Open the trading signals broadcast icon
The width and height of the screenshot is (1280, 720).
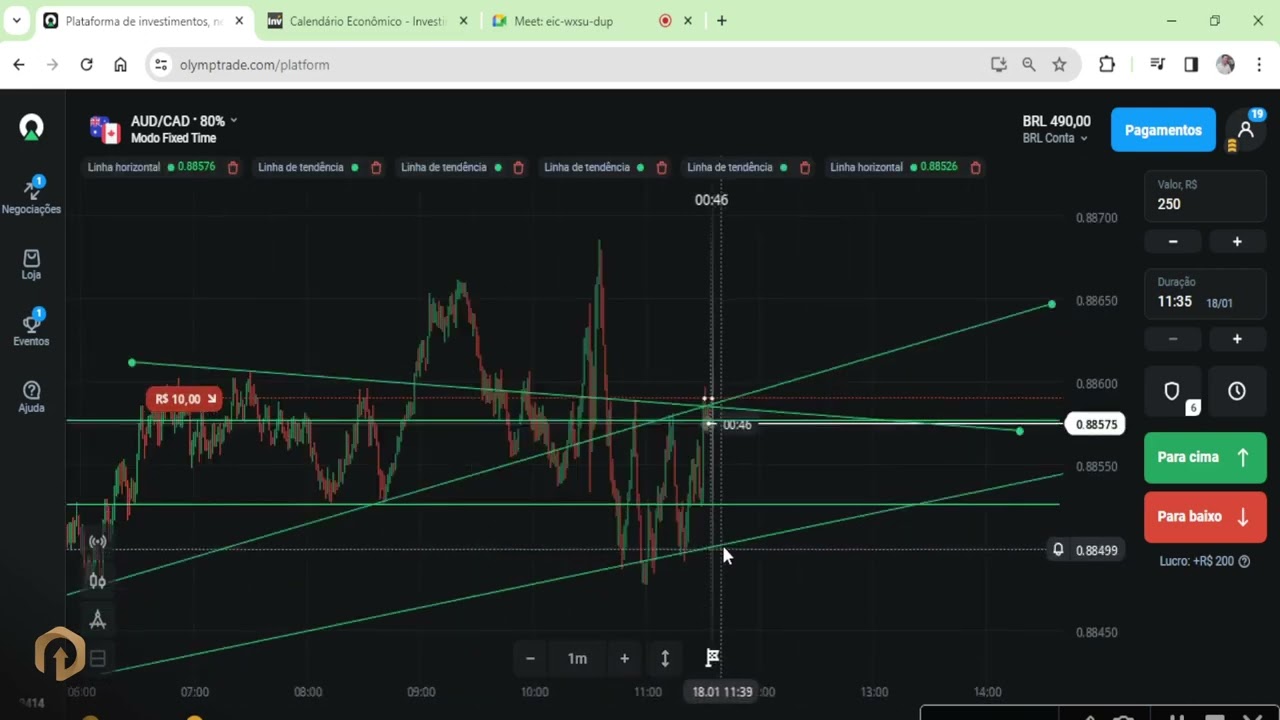click(x=97, y=542)
